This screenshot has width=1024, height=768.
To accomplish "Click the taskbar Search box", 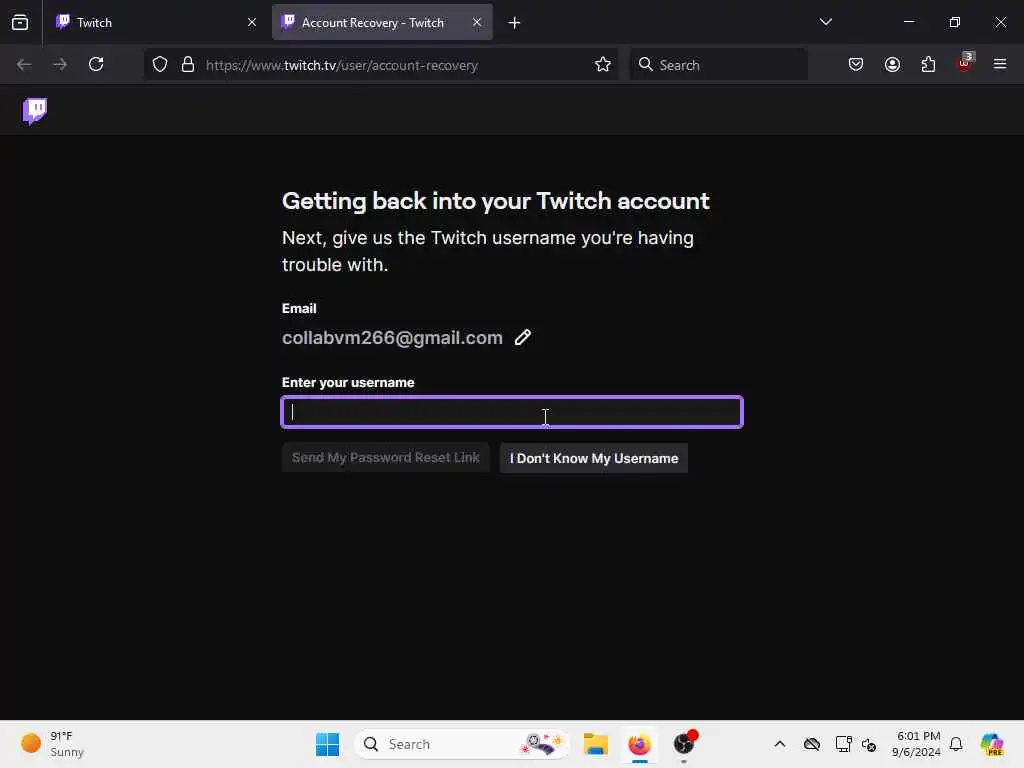I will 462,744.
